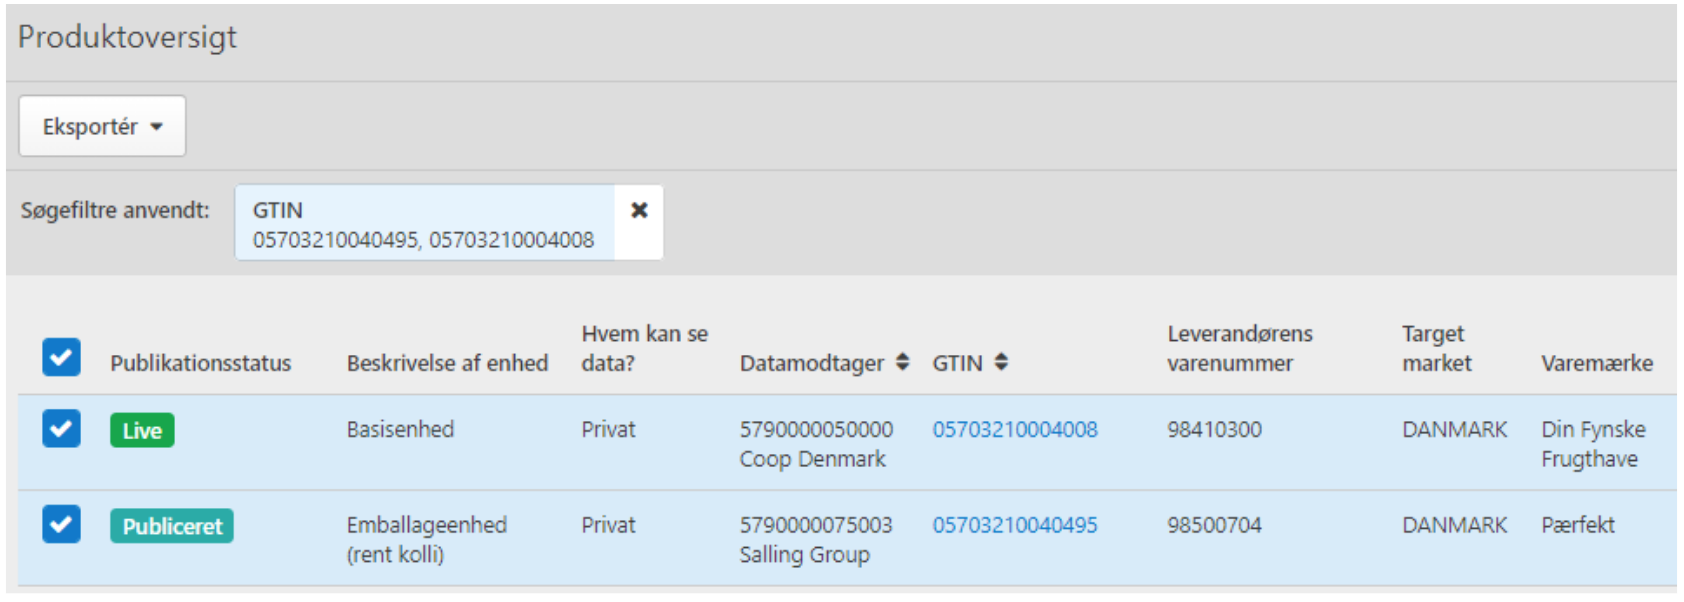Sort table by Datamodtager column arrows
Viewport: 1684px width, 602px height.
pos(902,362)
